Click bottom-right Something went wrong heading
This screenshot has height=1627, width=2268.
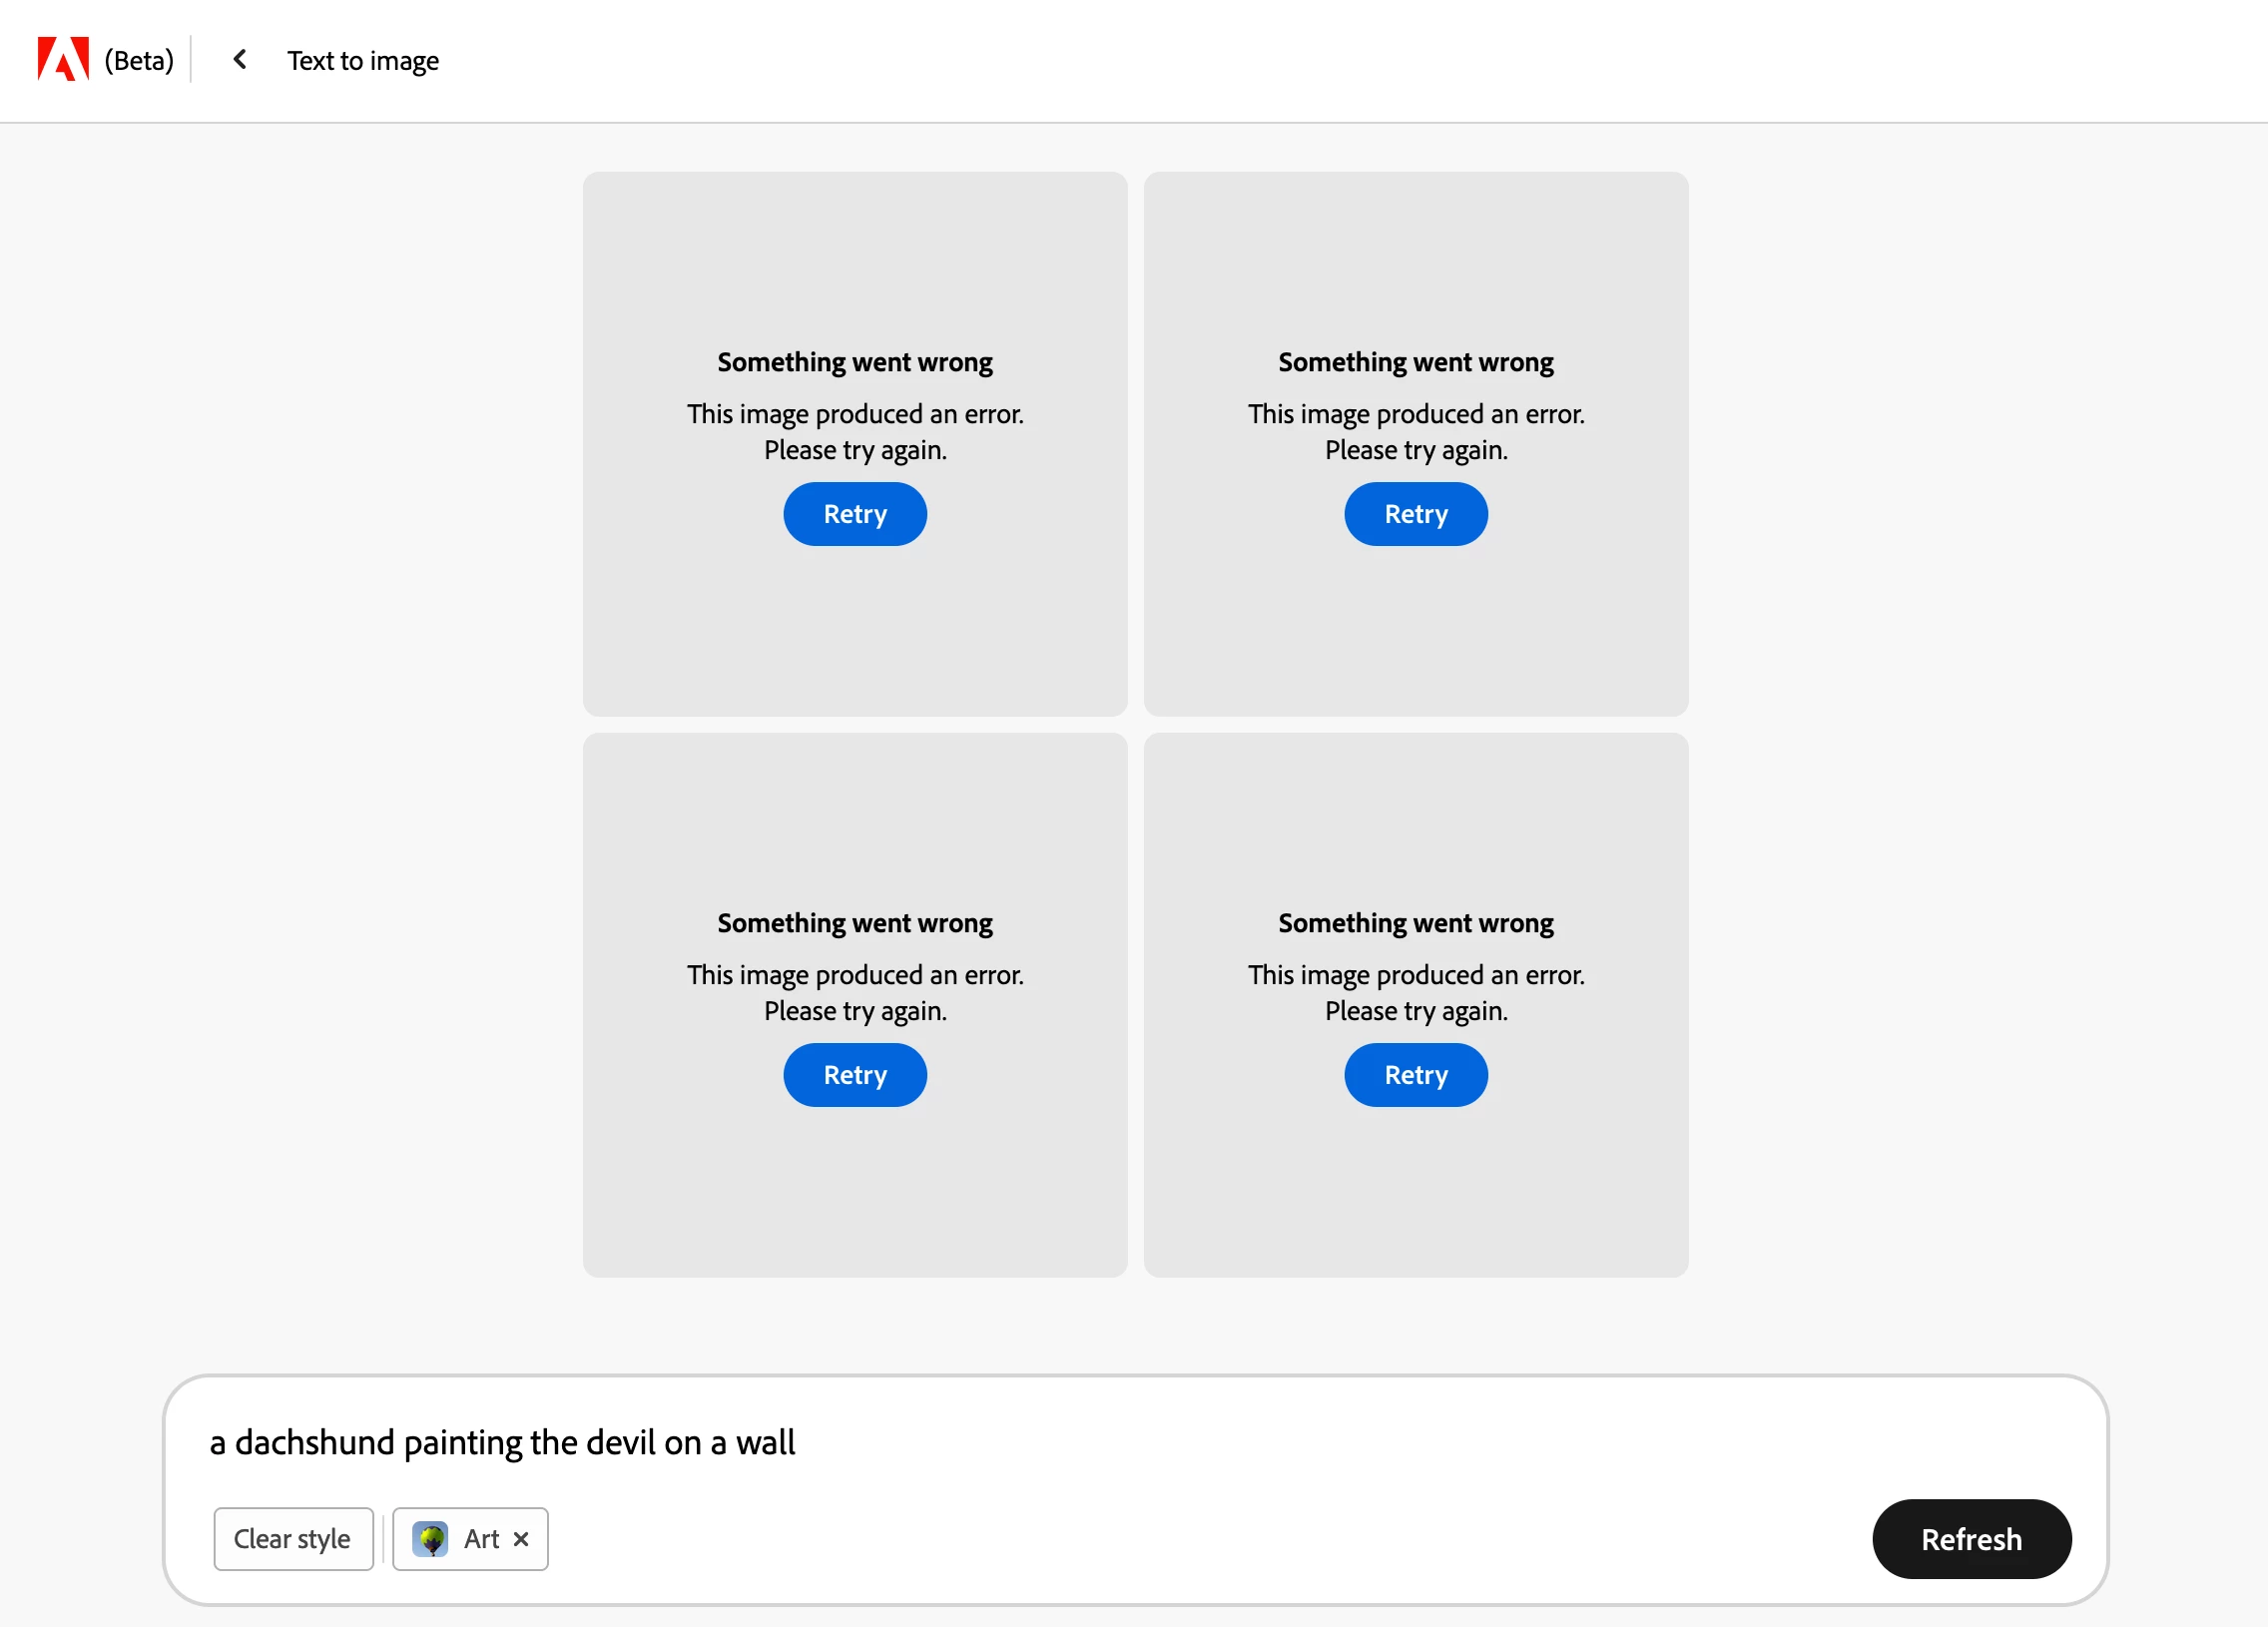1415,923
